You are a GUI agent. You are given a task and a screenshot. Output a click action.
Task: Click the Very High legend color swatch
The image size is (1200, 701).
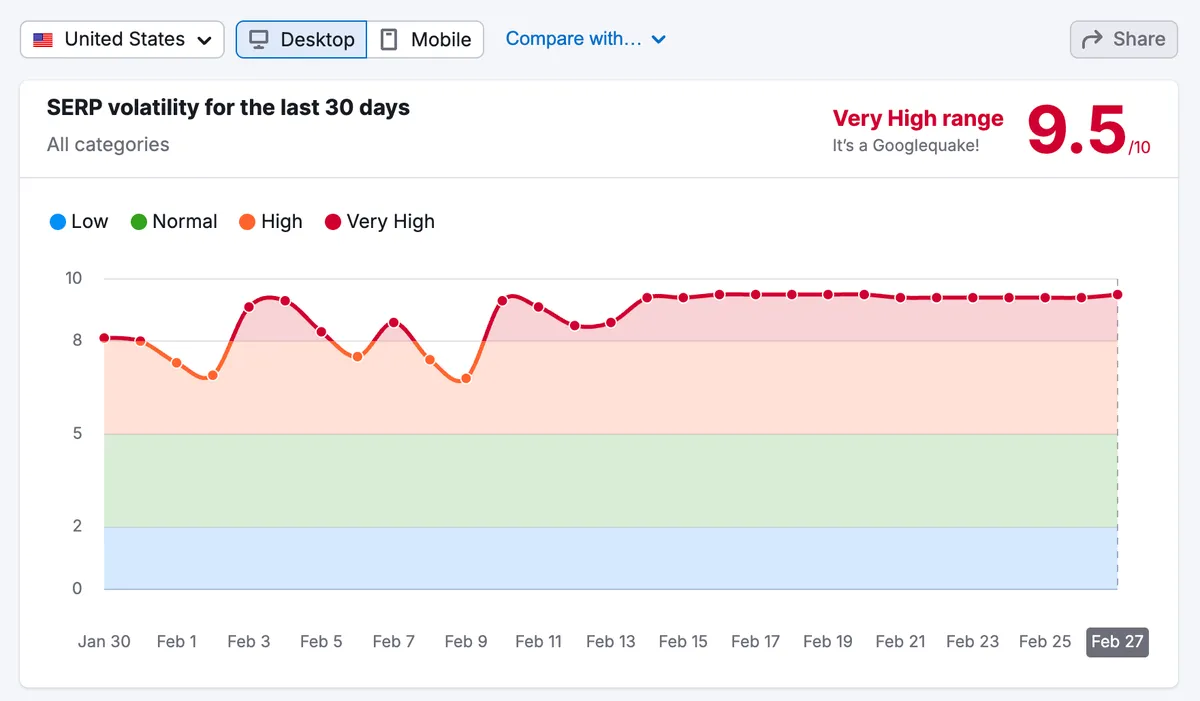(331, 221)
